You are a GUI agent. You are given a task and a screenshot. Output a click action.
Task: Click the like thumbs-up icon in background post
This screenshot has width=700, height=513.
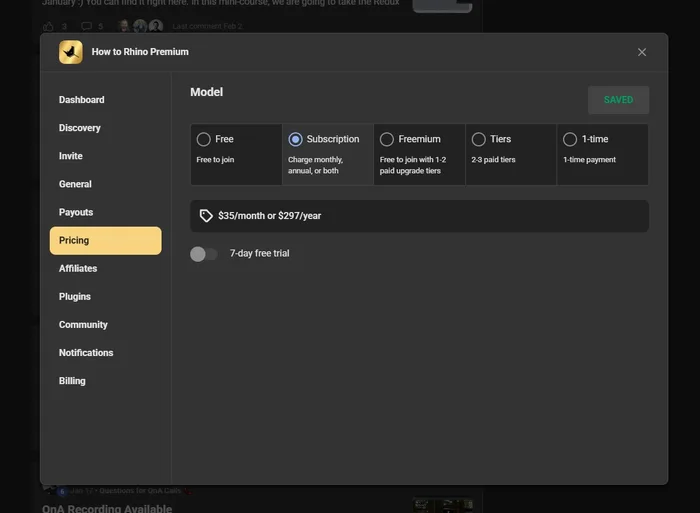coord(48,26)
